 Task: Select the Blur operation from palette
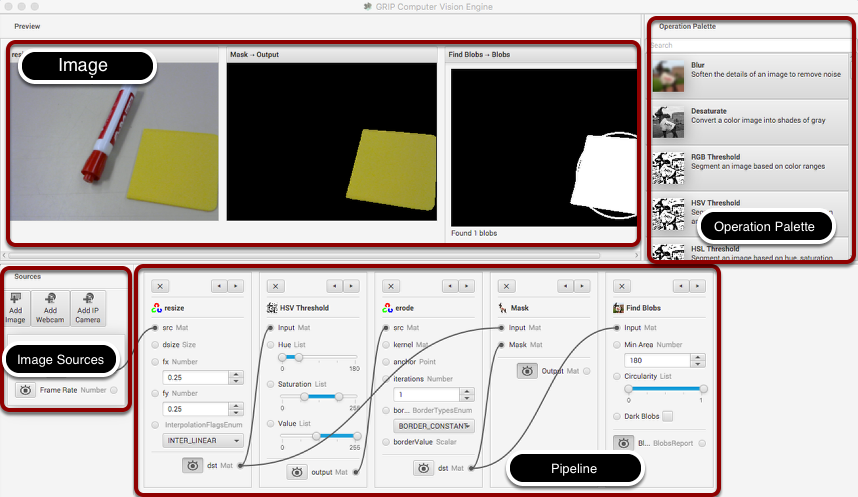tap(750, 76)
